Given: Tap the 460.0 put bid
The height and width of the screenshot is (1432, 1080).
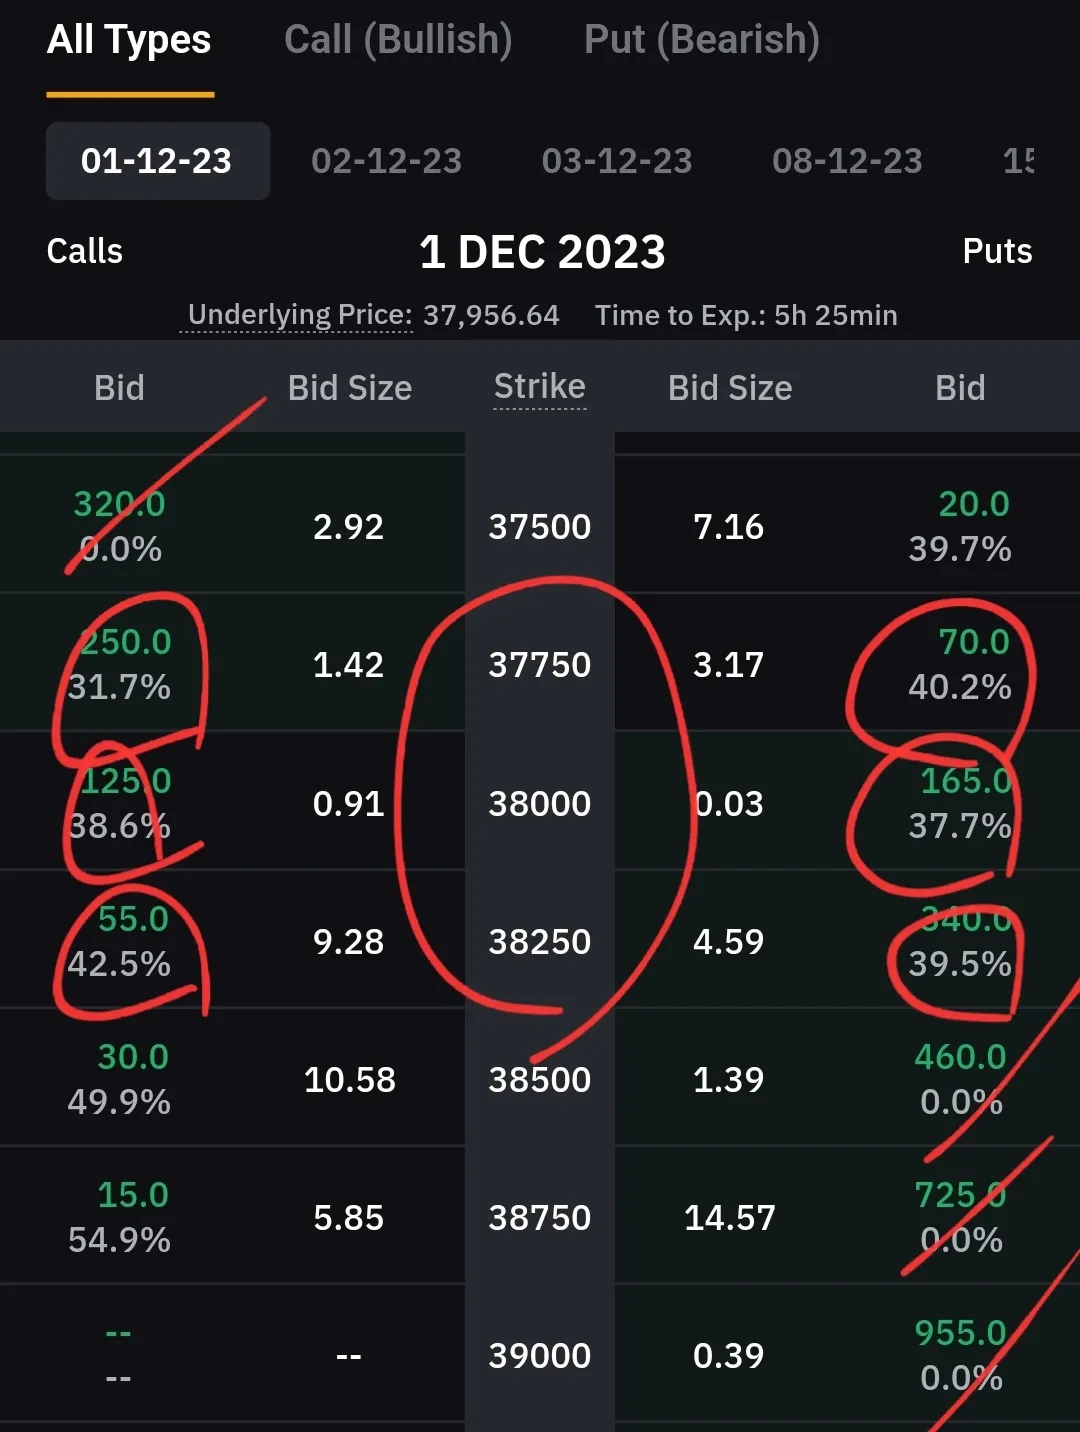Looking at the screenshot, I should click(960, 1057).
